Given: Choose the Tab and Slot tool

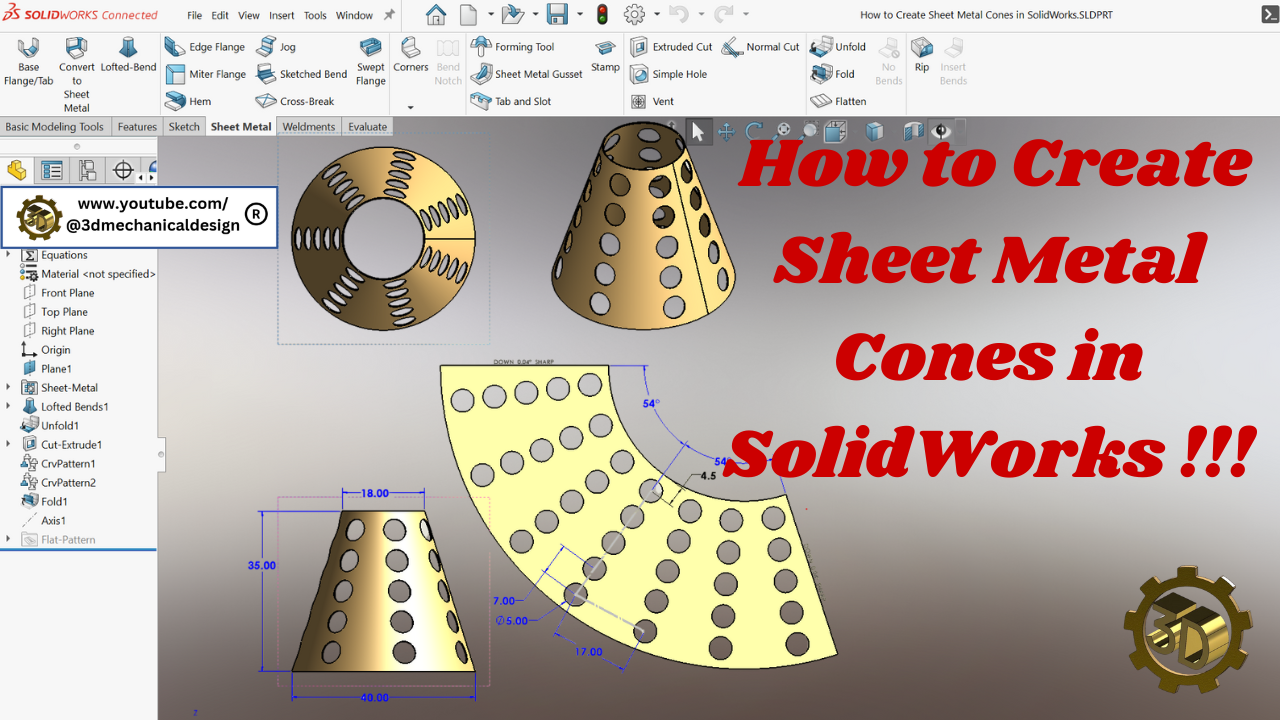Looking at the screenshot, I should point(511,101).
